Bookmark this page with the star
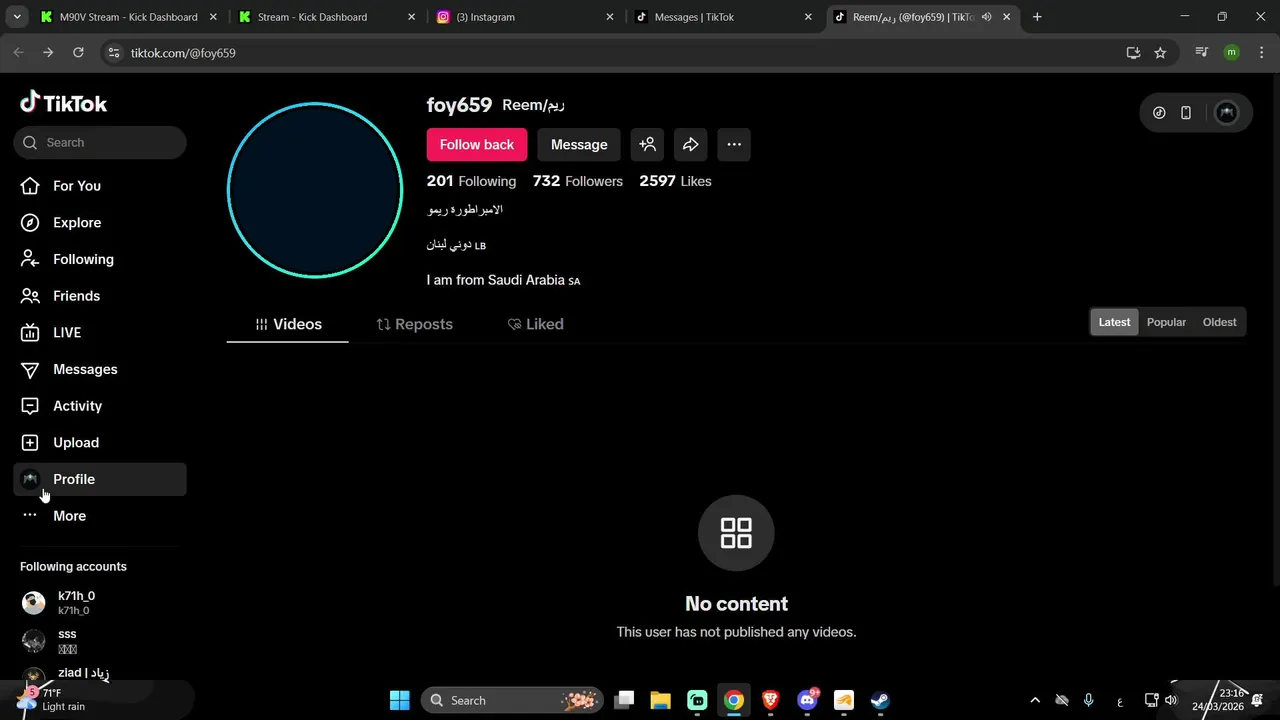Viewport: 1280px width, 720px height. click(1160, 53)
